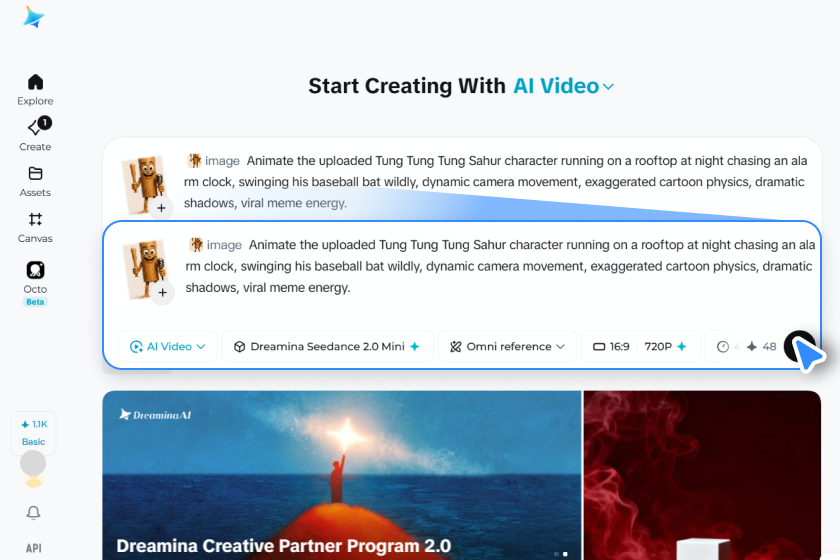
Task: Add another reference image in the blue-outlined prompt box
Action: 162,293
